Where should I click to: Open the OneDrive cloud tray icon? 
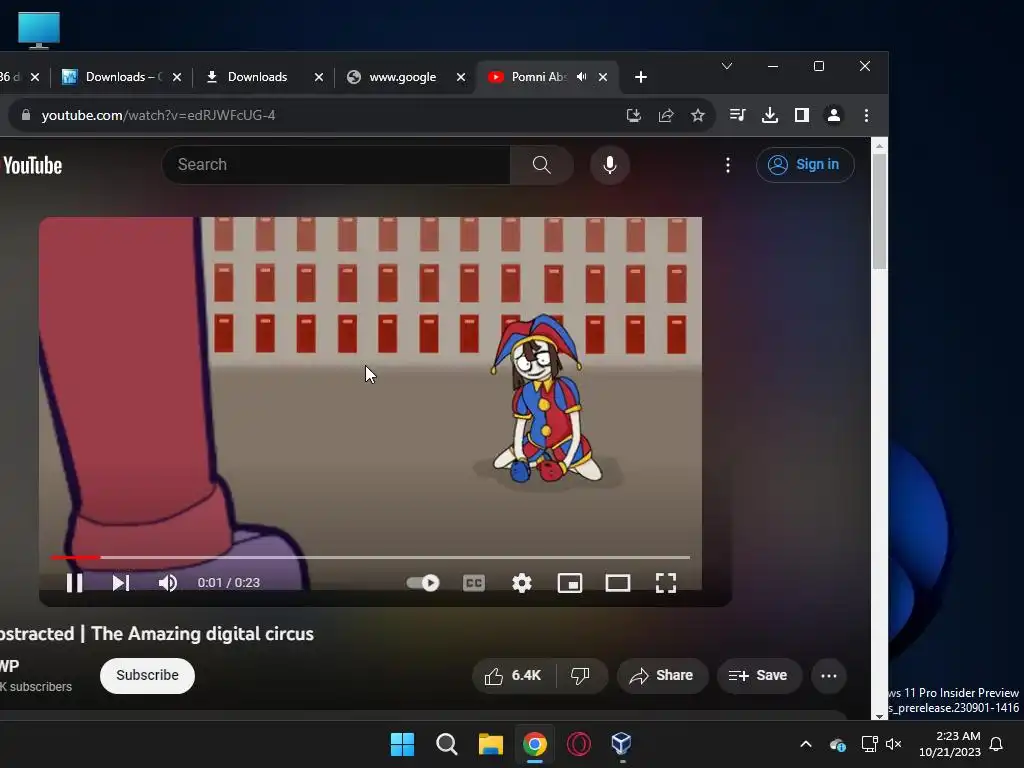(838, 744)
